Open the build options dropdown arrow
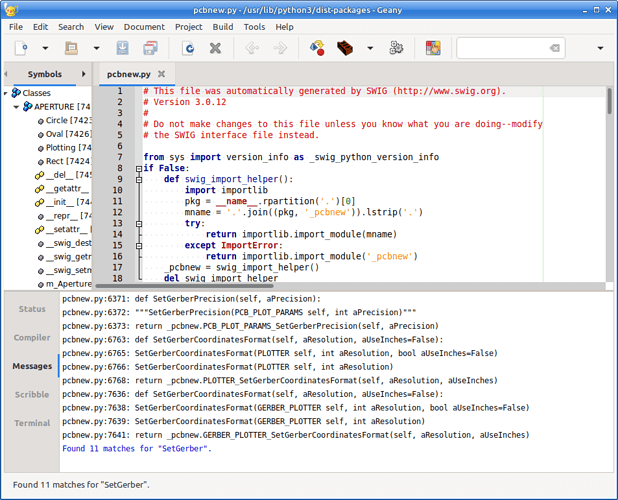 pyautogui.click(x=370, y=48)
